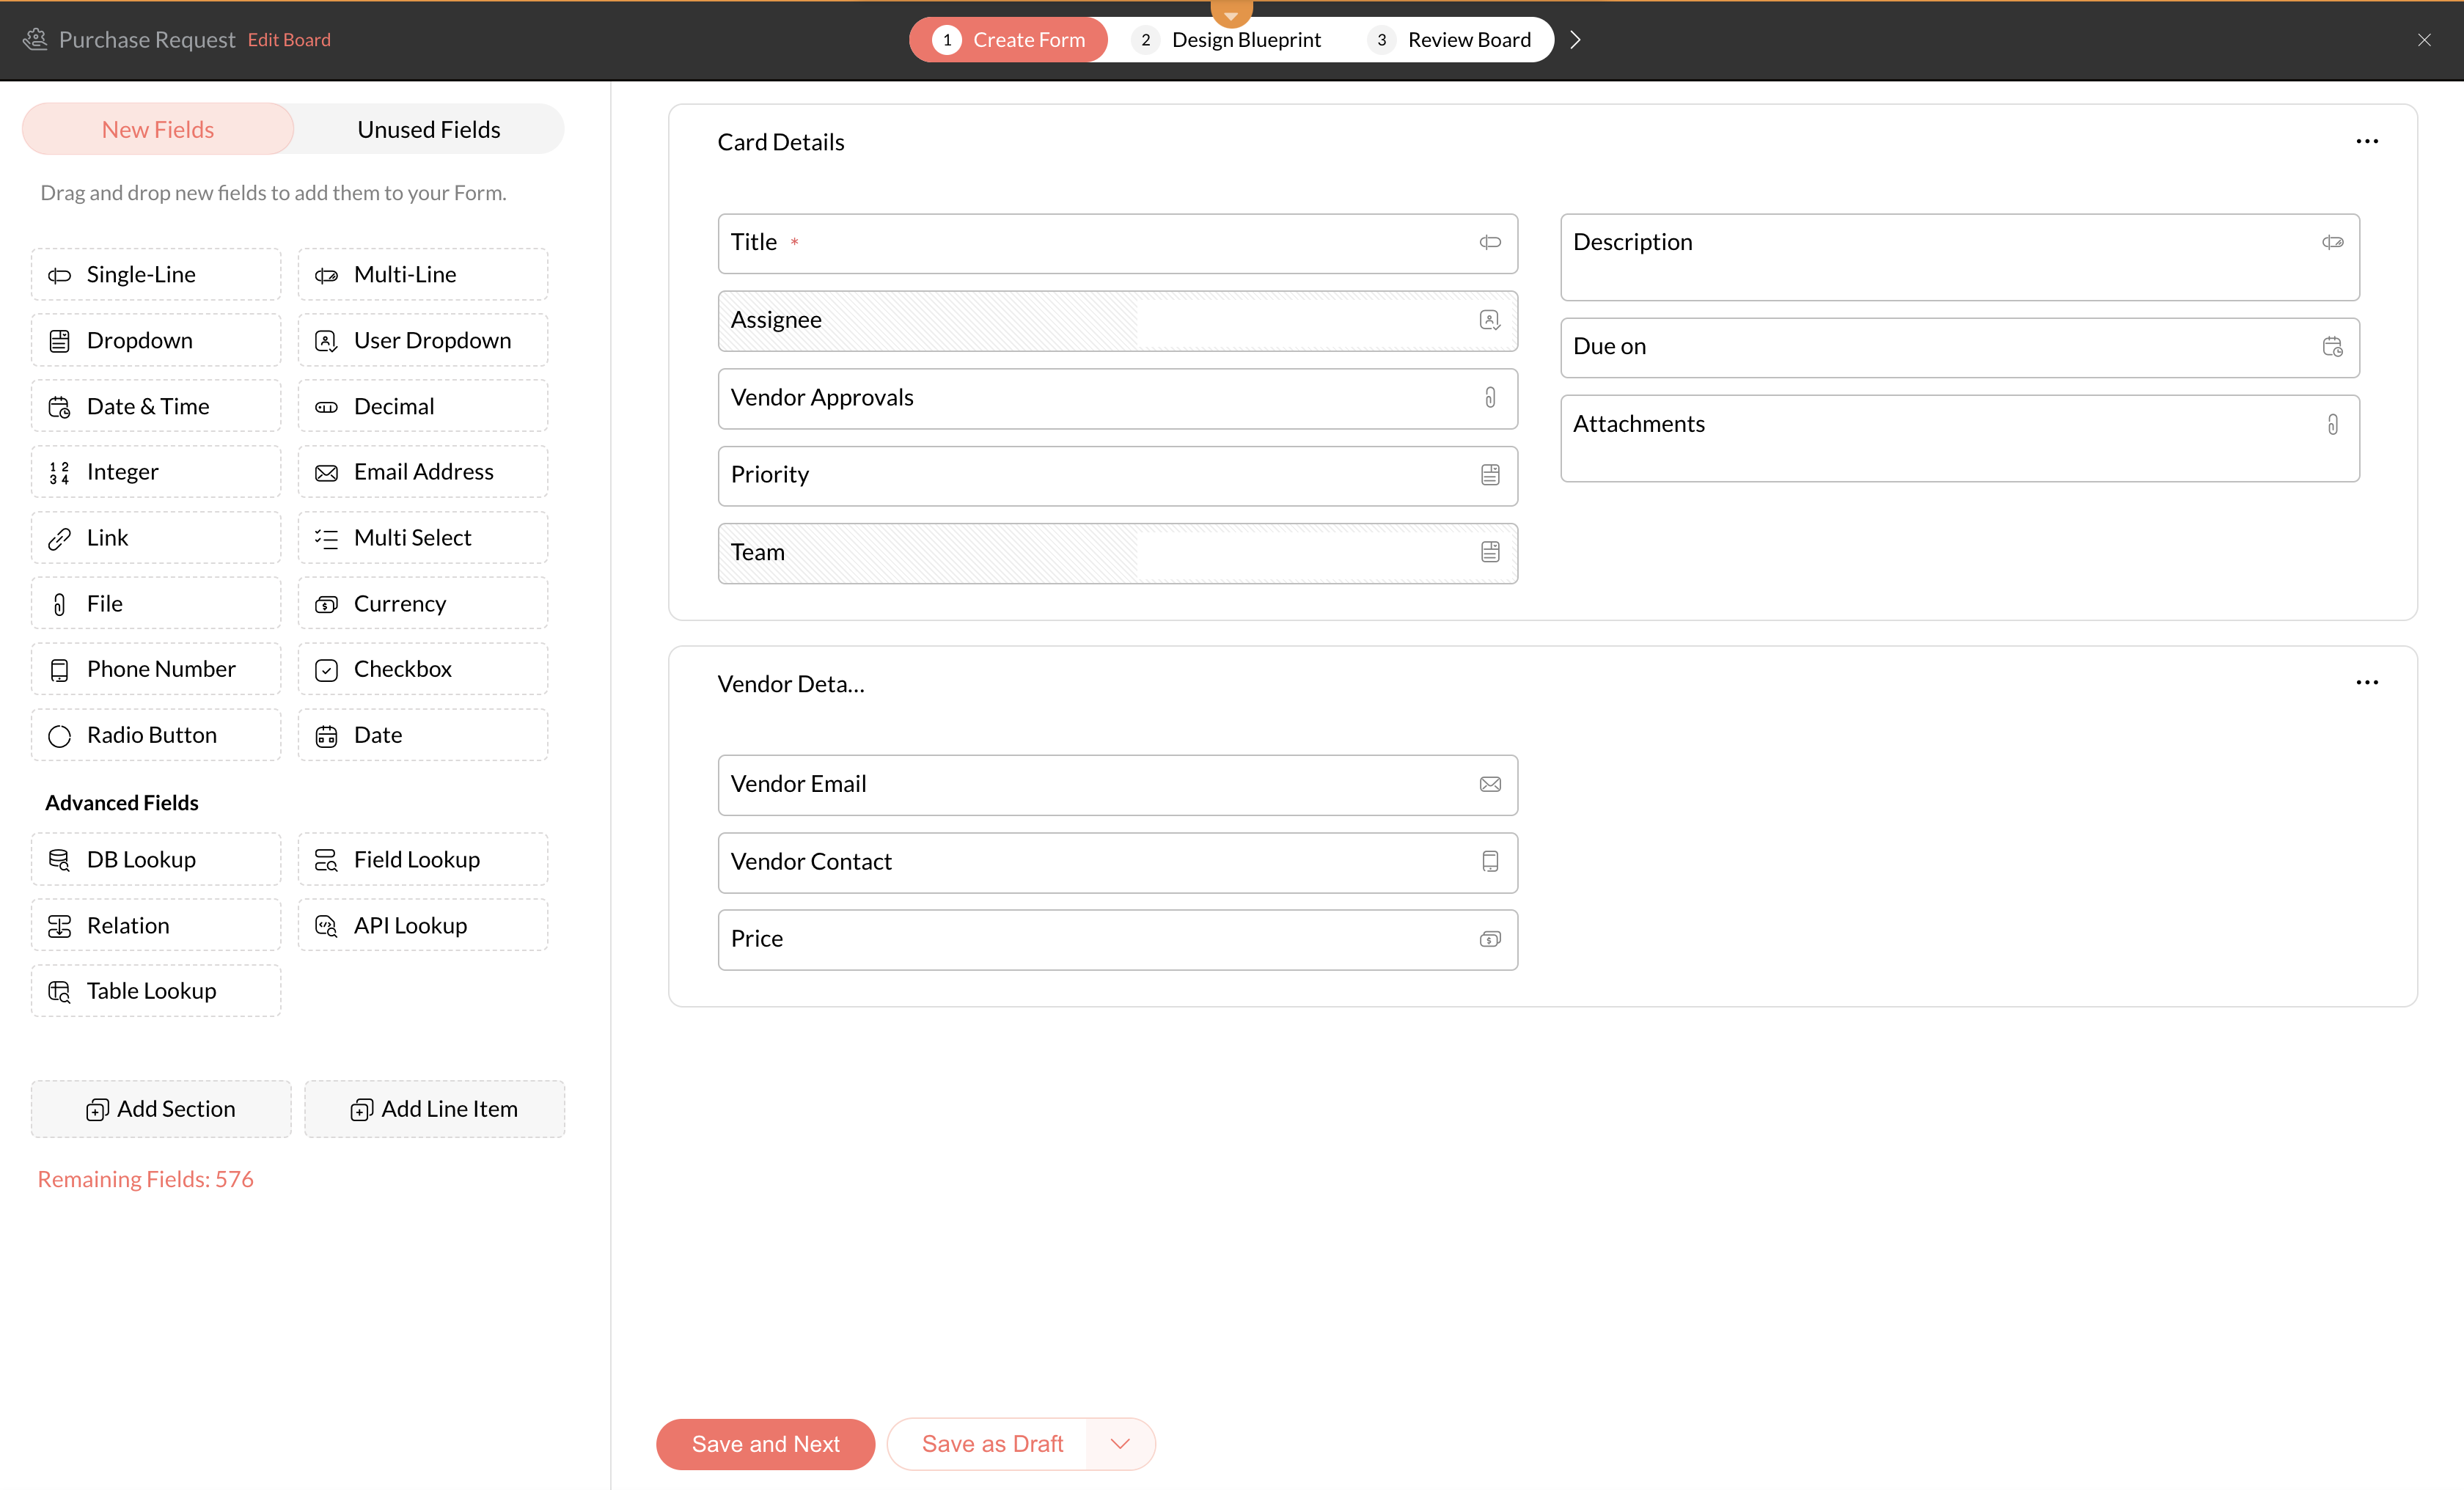Open the Vendor Details section options menu
This screenshot has width=2464, height=1490.
[2366, 683]
